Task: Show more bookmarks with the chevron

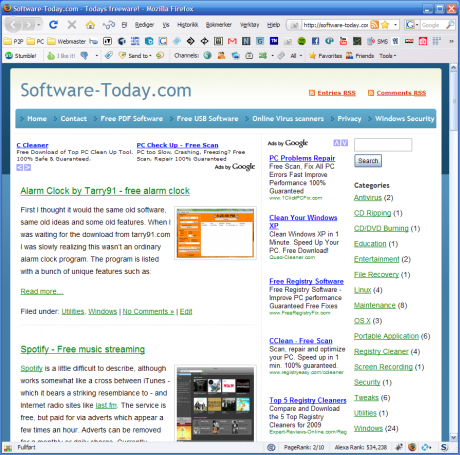Action: click(x=451, y=41)
